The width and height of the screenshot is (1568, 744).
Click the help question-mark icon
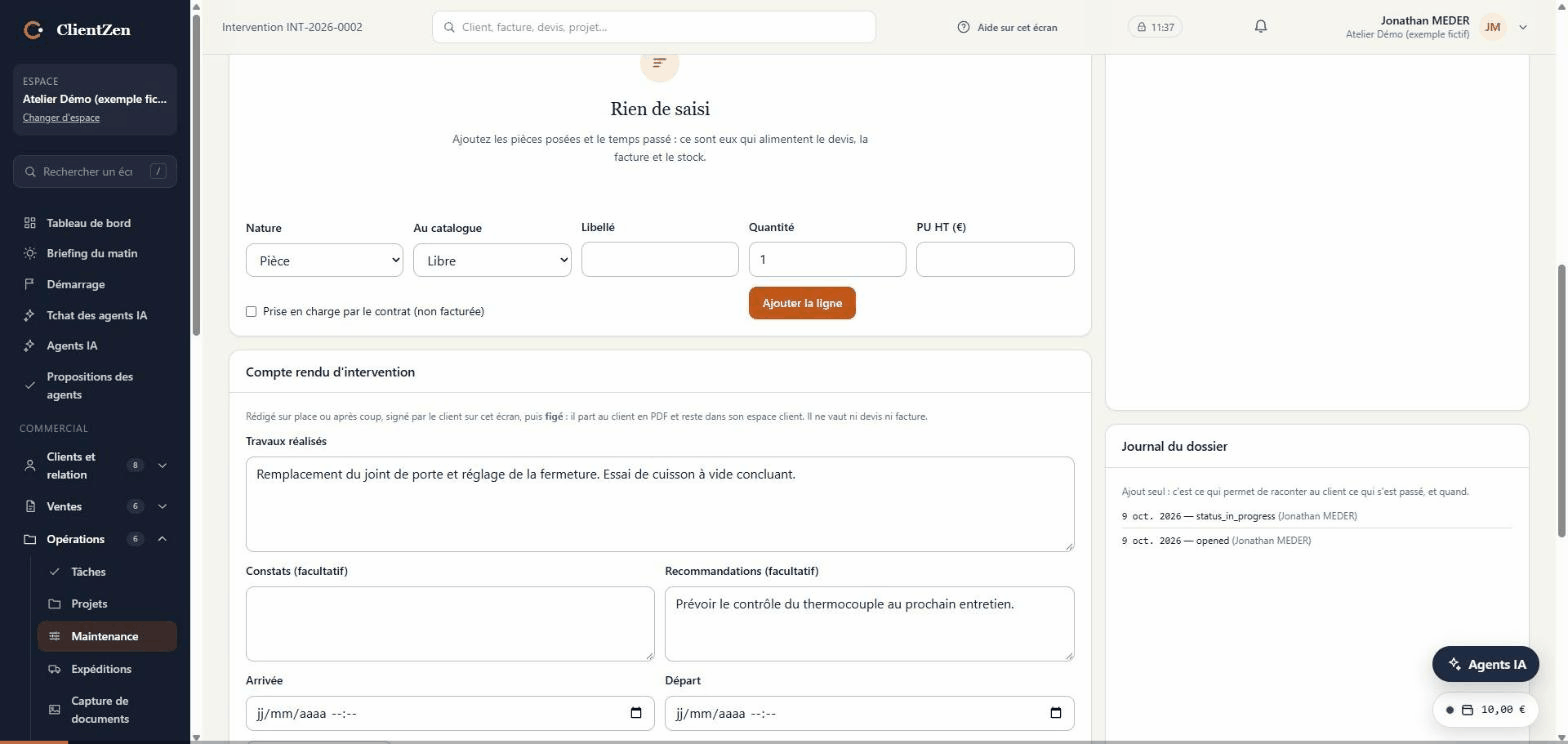click(964, 27)
